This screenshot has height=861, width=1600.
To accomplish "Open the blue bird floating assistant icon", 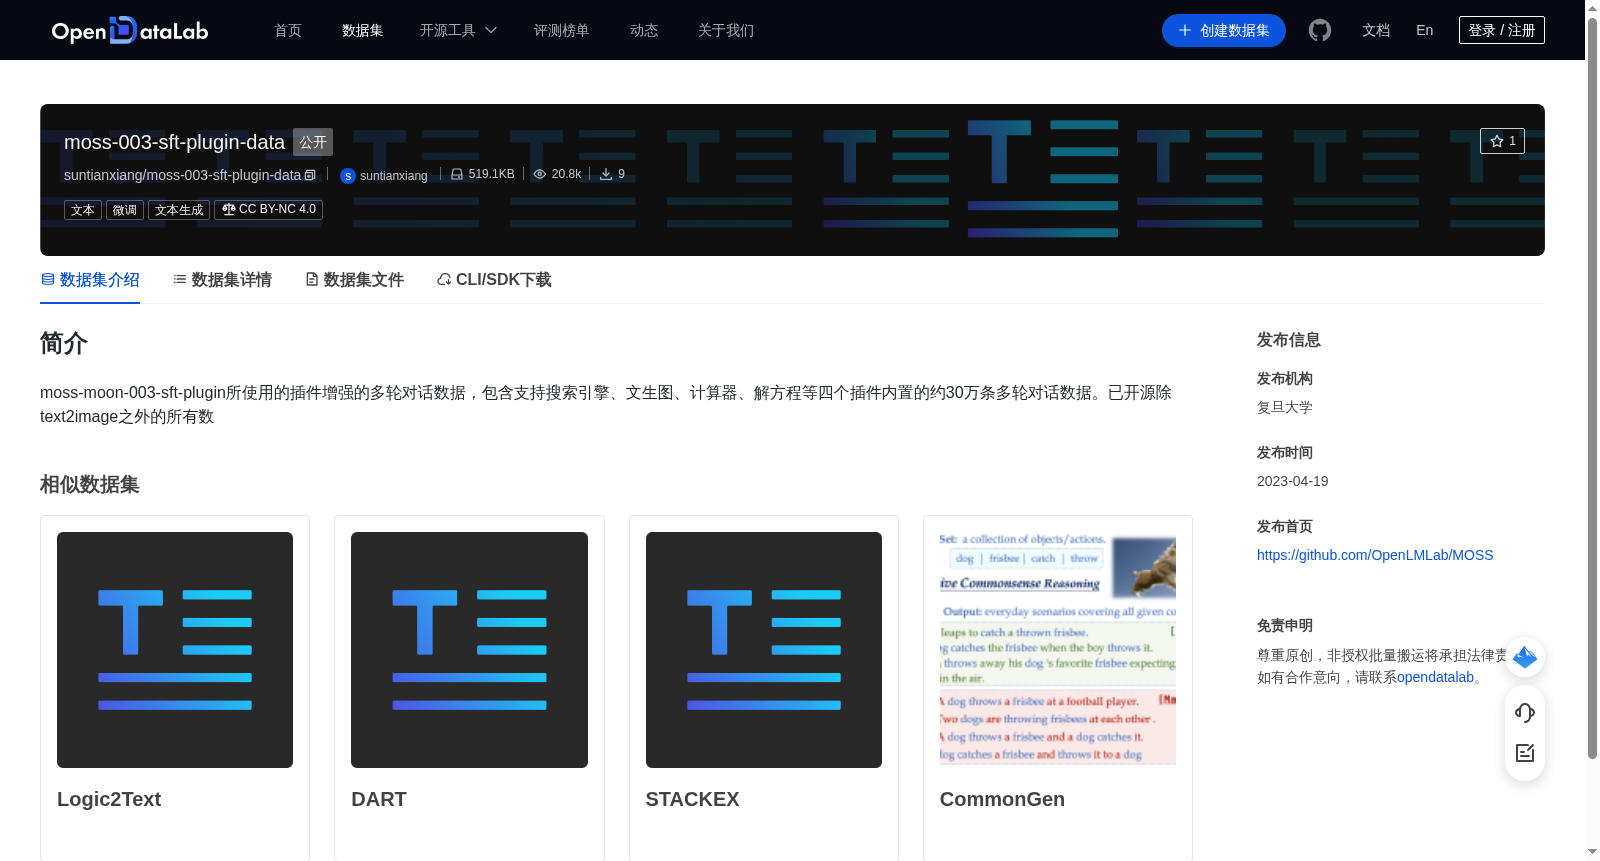I will pos(1525,657).
